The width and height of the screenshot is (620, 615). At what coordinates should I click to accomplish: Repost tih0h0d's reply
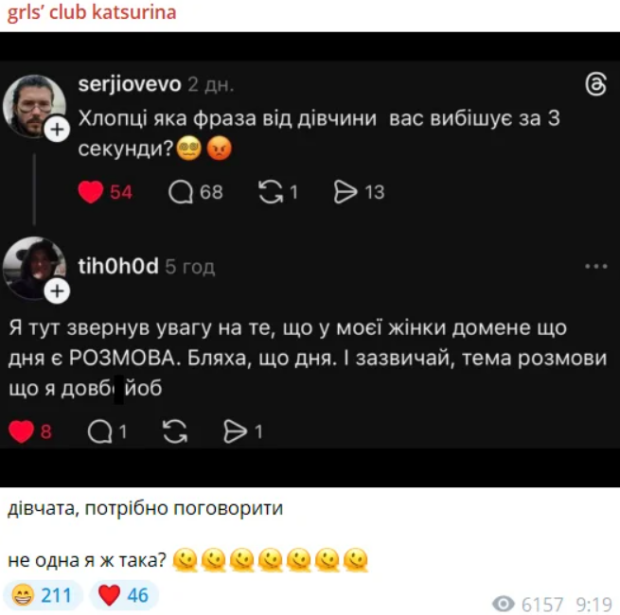tap(175, 431)
